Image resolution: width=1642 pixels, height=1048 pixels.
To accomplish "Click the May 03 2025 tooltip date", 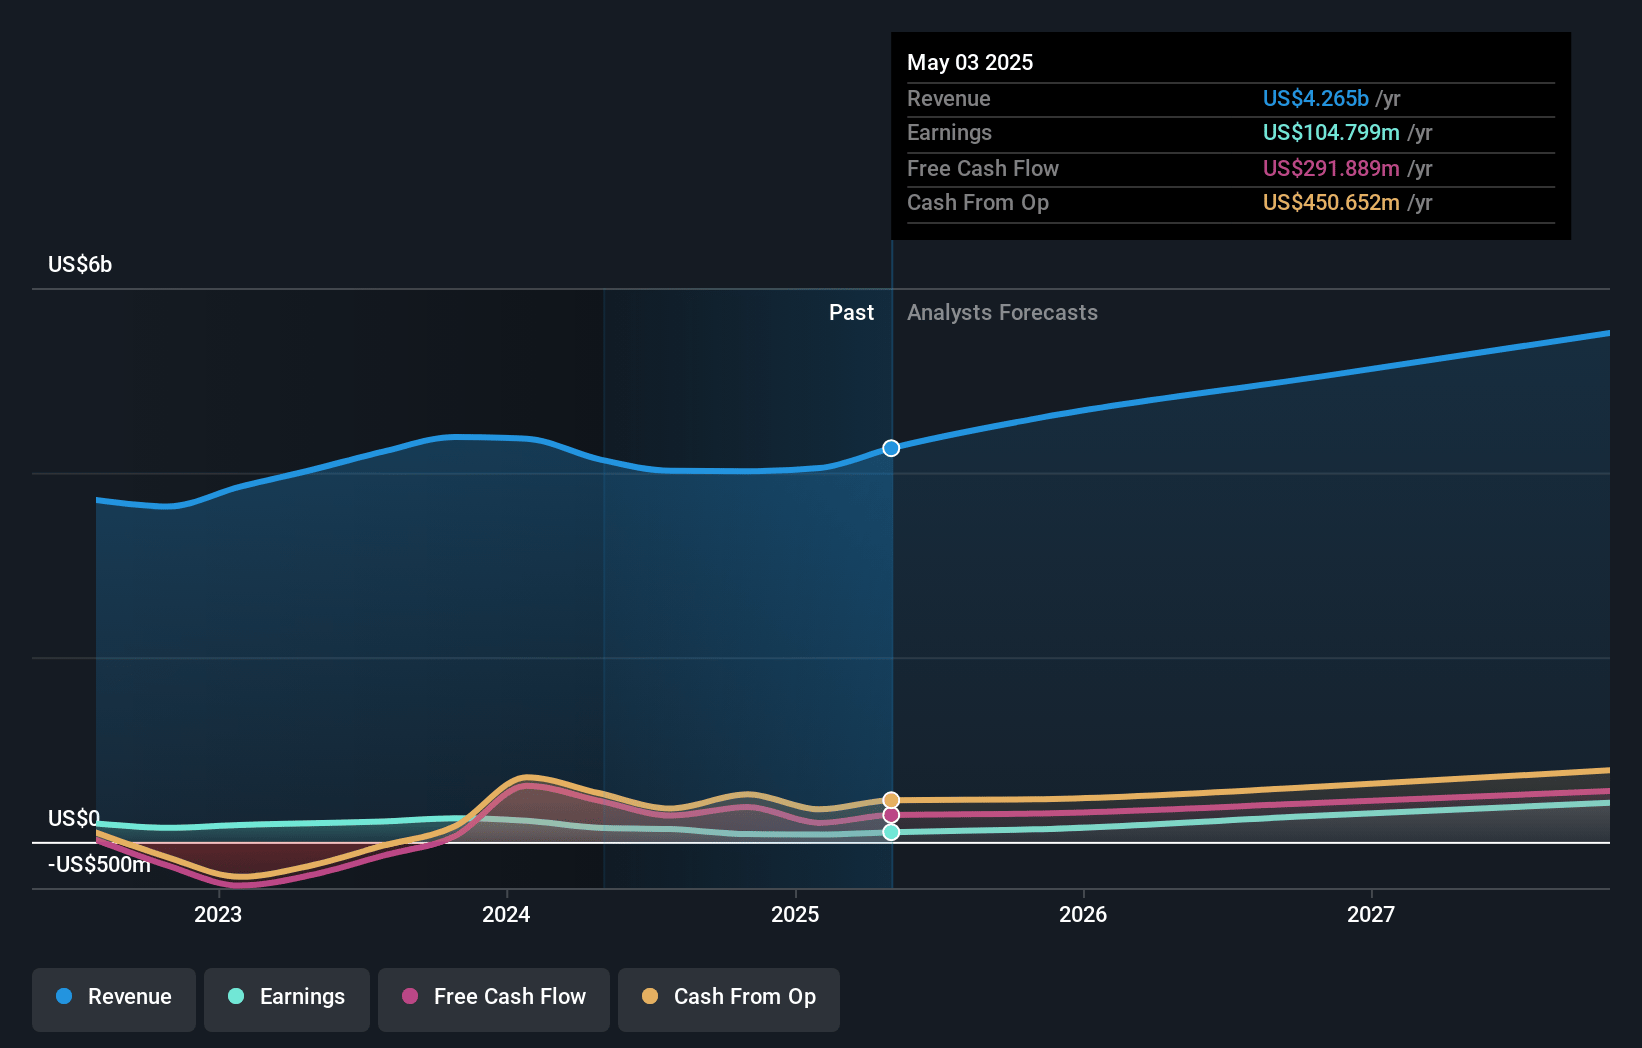I will pos(970,62).
